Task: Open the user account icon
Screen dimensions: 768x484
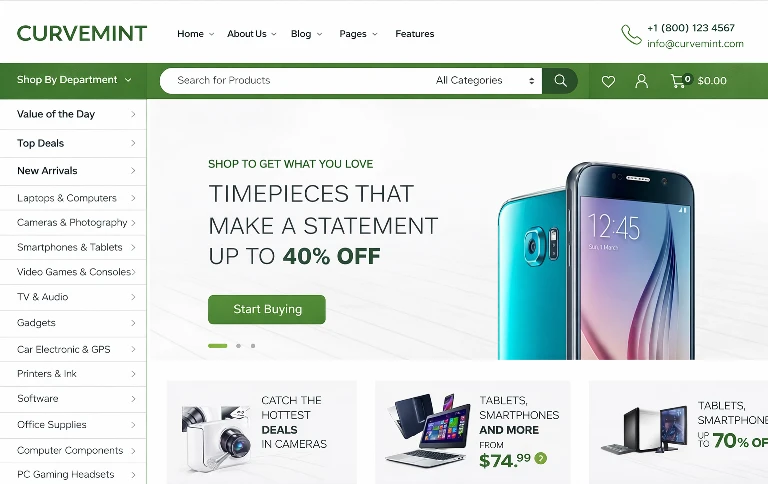Action: 641,81
